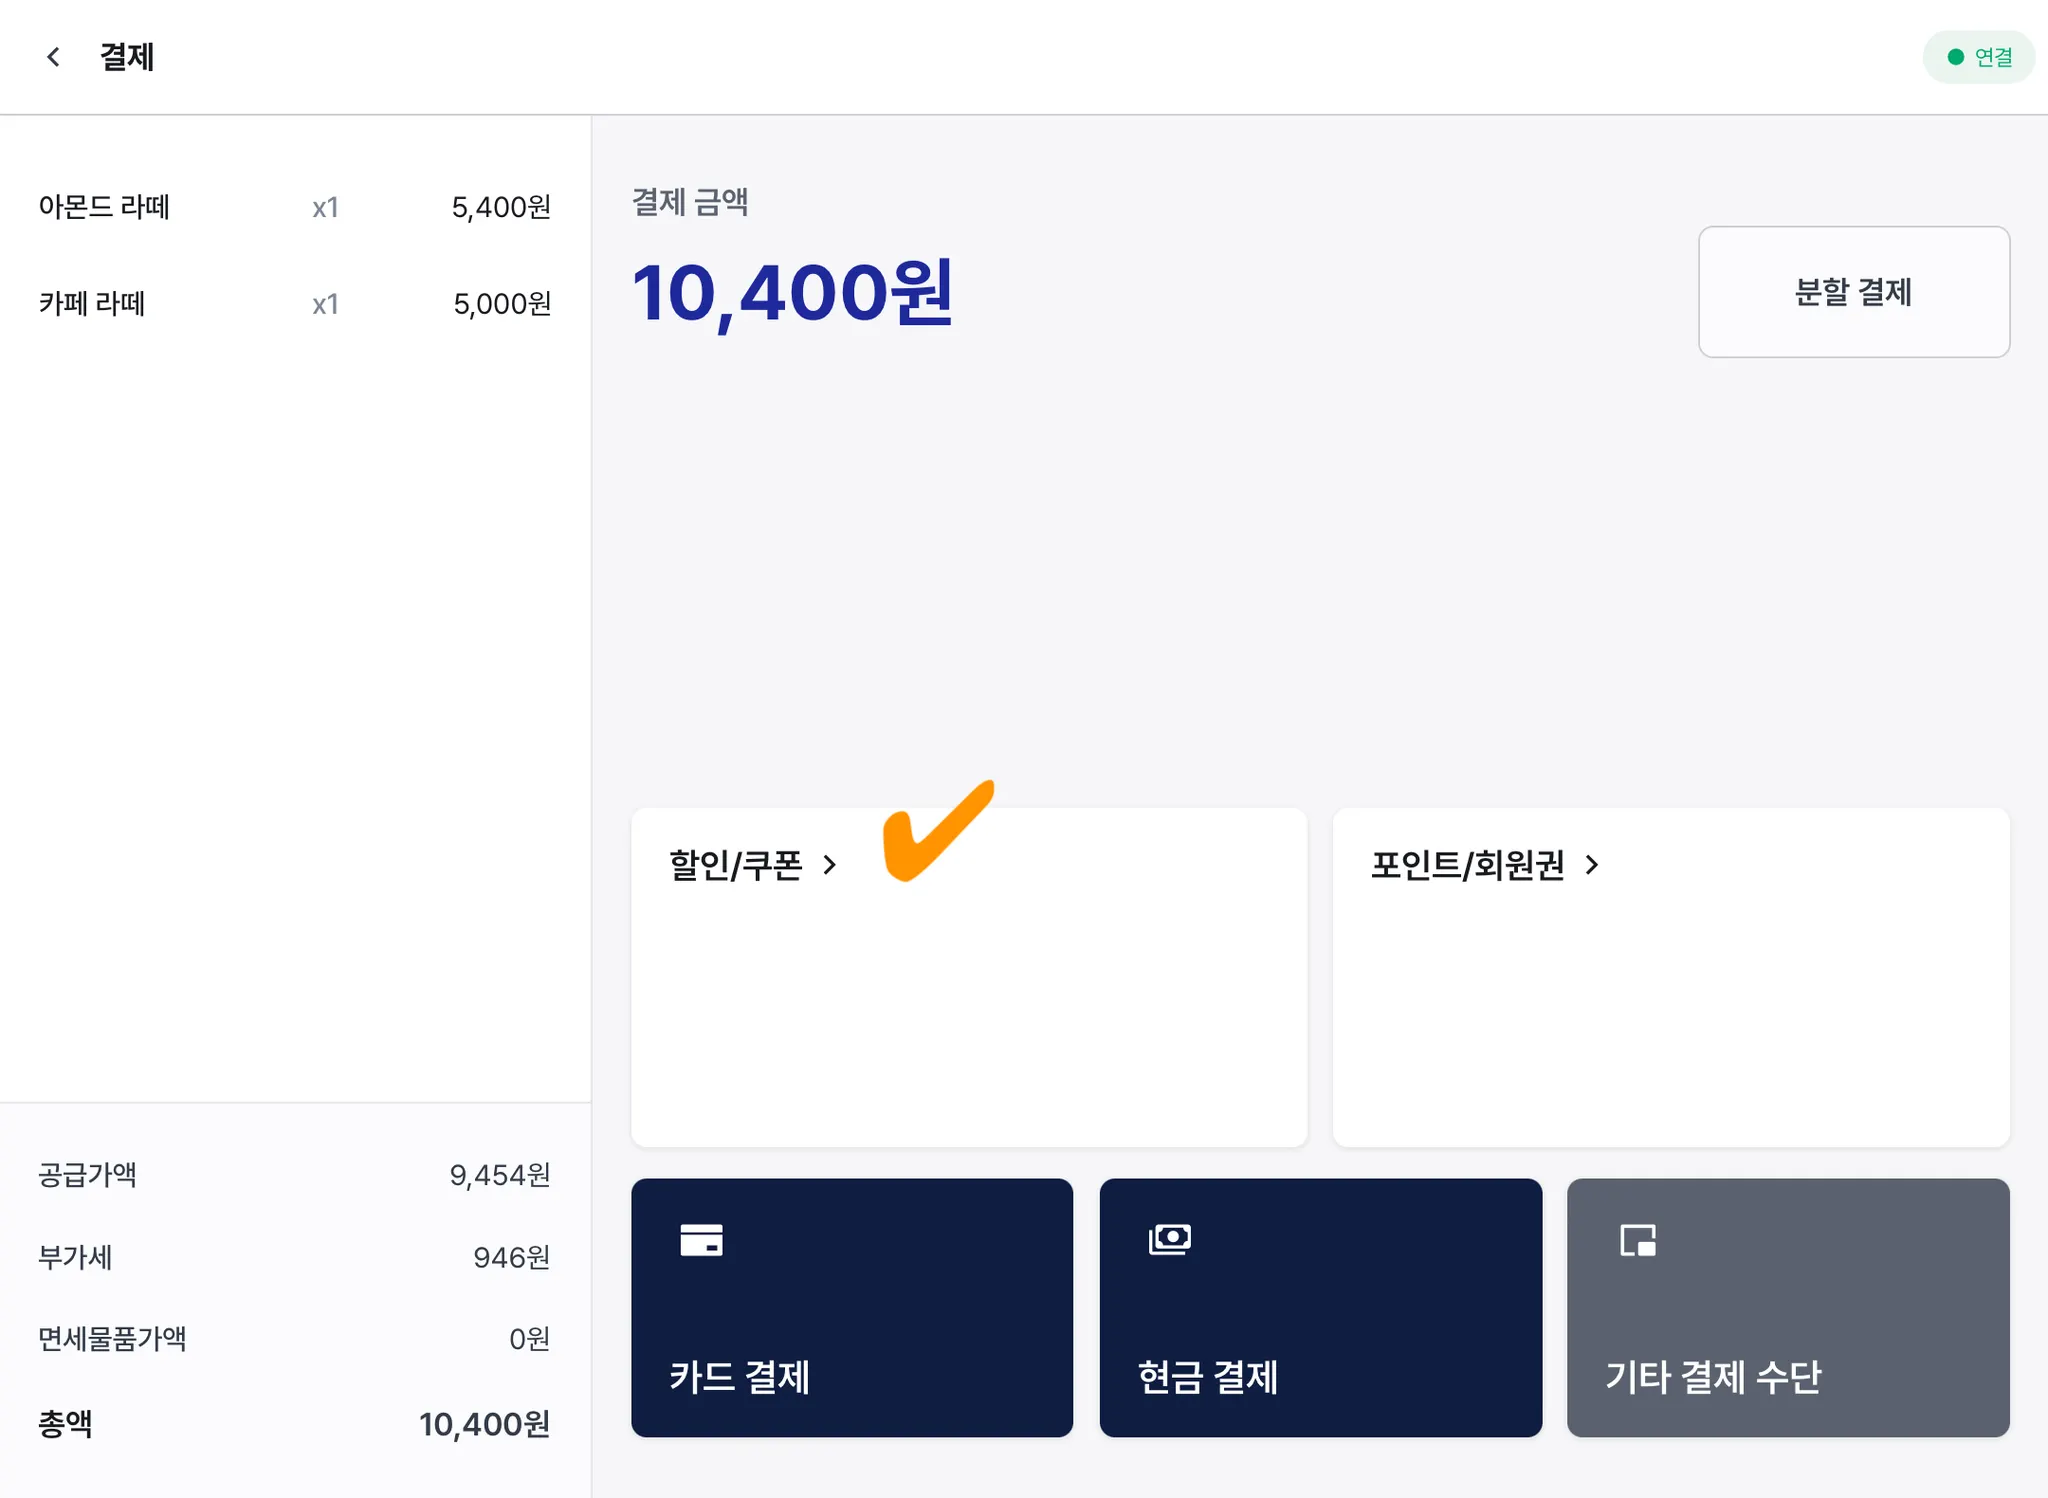Pay with 카드 결제
The image size is (2048, 1498).
851,1307
